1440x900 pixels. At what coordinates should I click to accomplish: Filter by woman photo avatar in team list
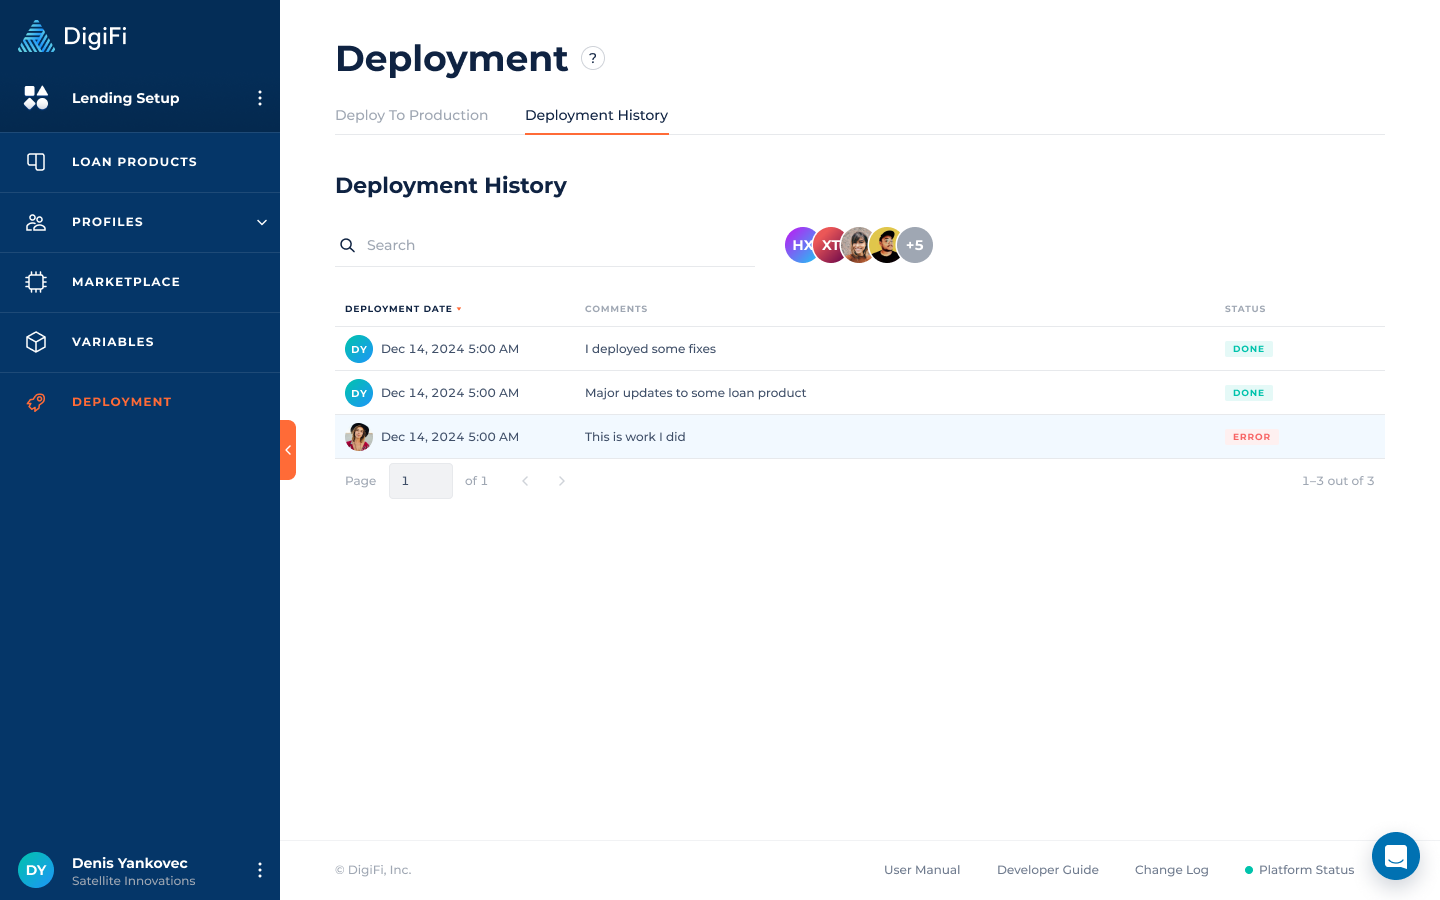pyautogui.click(x=858, y=245)
